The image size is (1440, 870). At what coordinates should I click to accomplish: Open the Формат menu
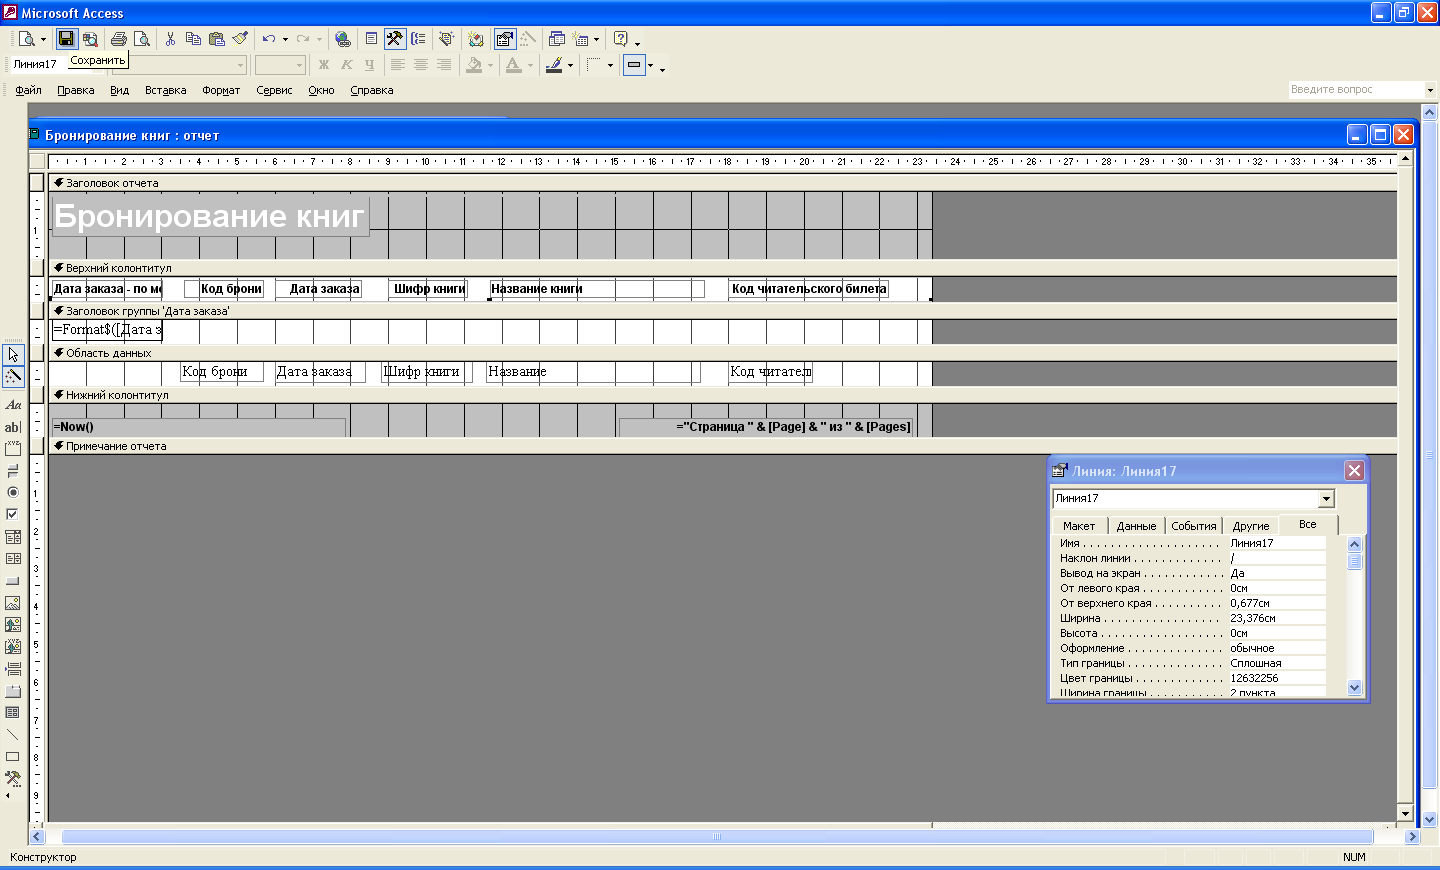[221, 90]
